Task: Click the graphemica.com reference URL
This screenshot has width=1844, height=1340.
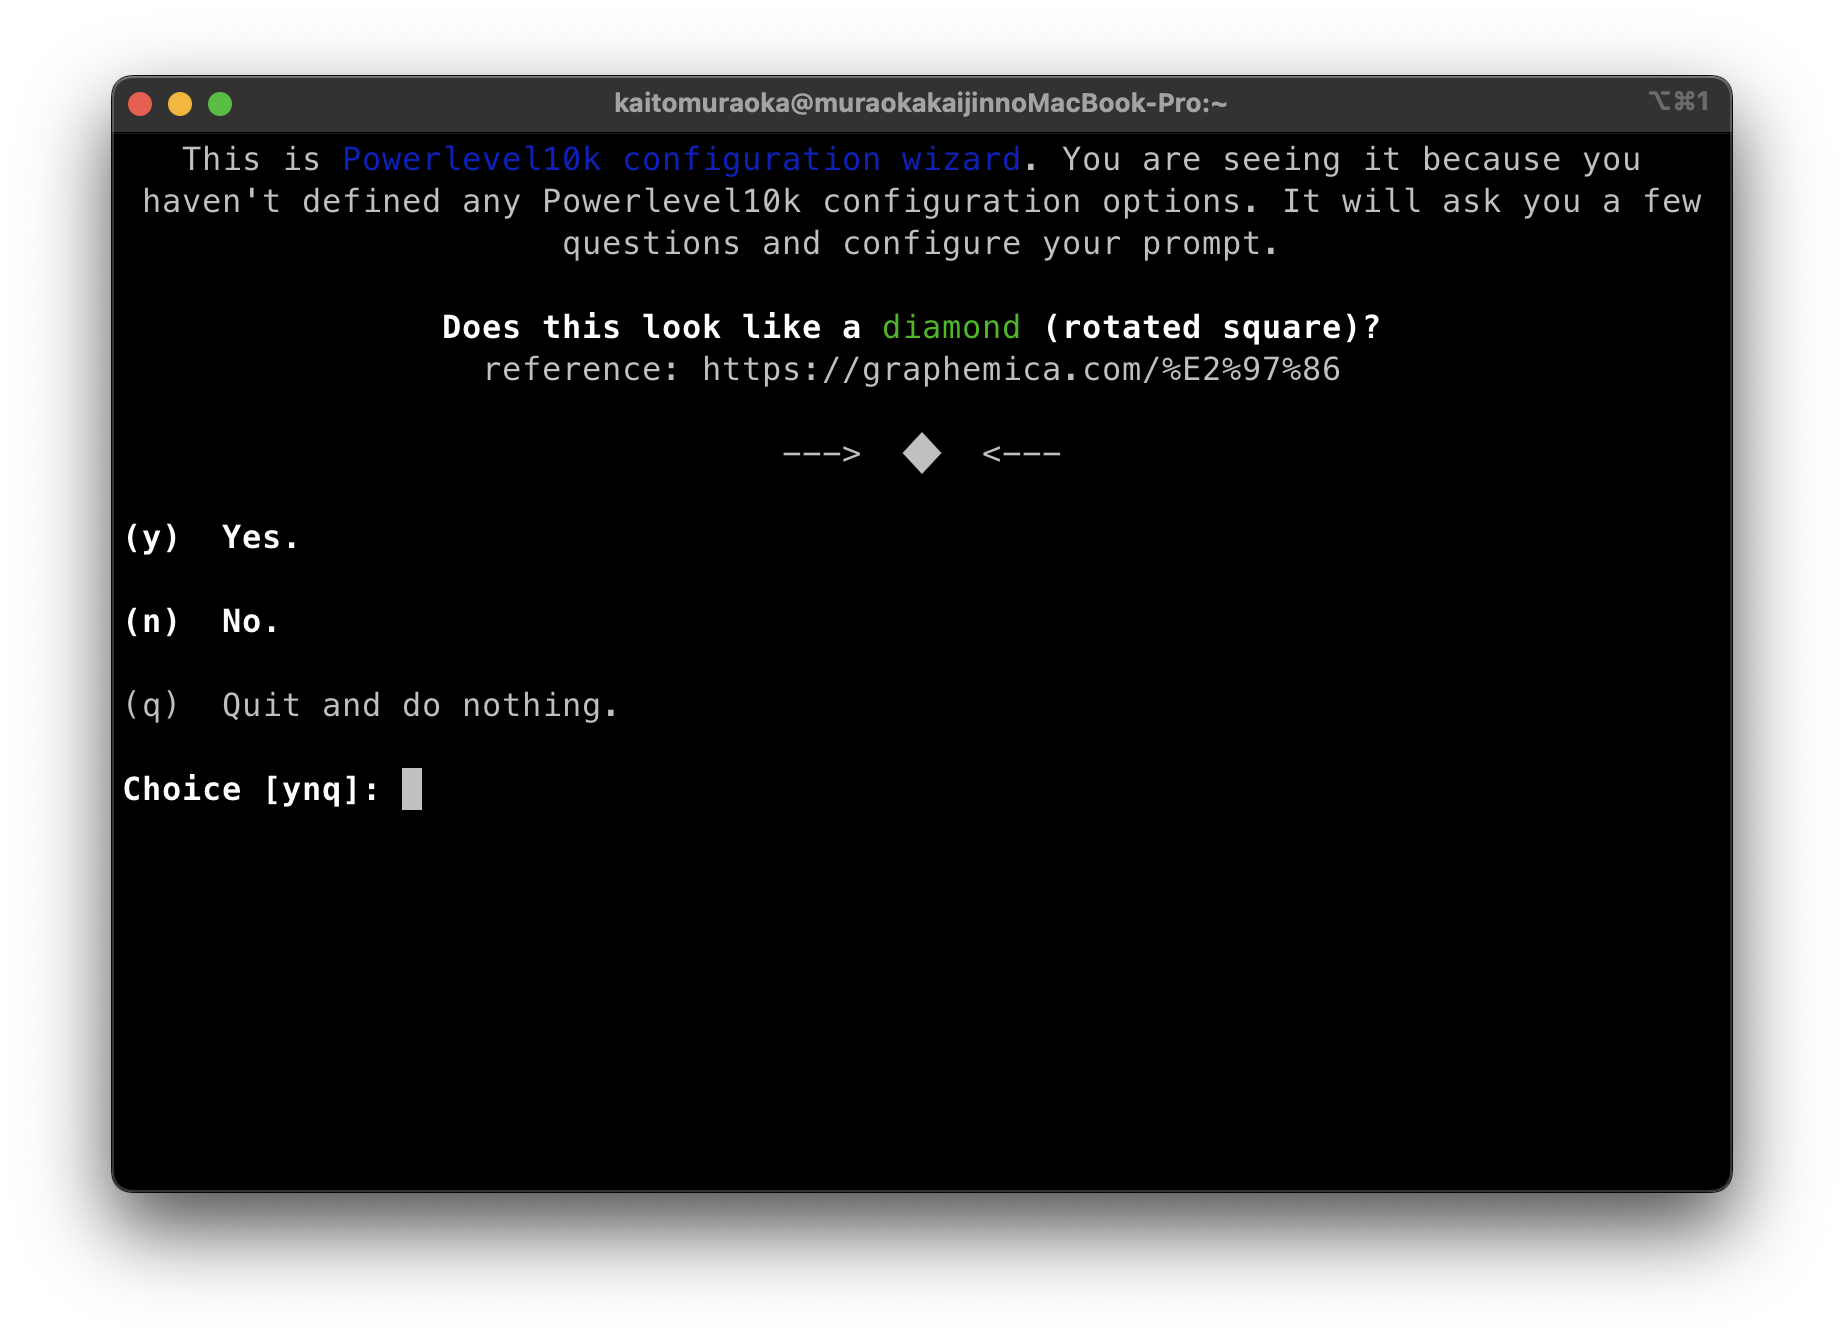Action: pyautogui.click(x=1021, y=370)
